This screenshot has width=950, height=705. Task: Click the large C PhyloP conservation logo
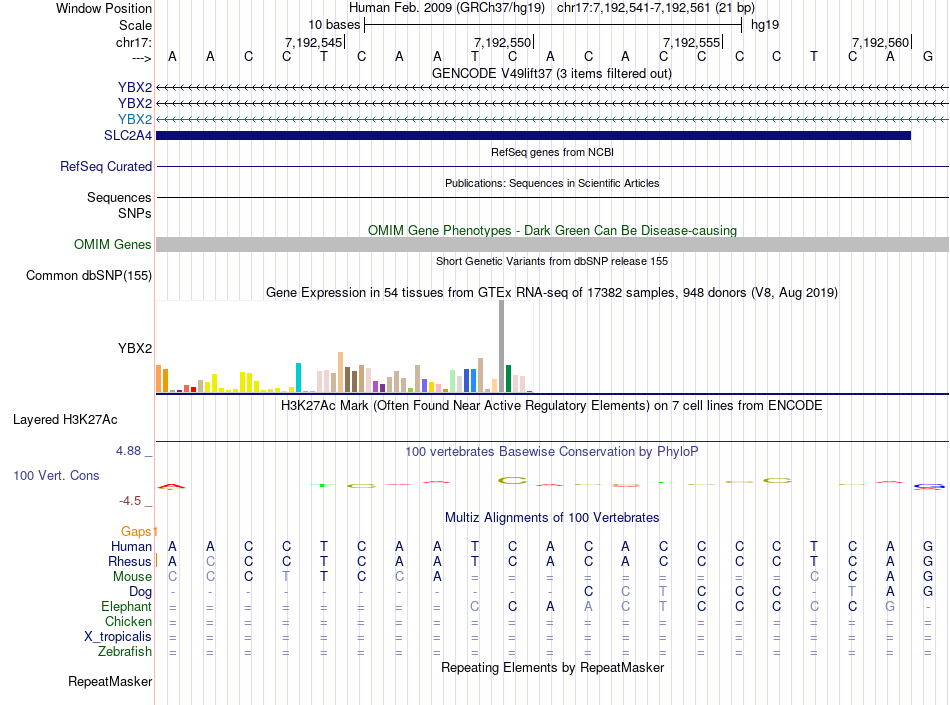(513, 480)
